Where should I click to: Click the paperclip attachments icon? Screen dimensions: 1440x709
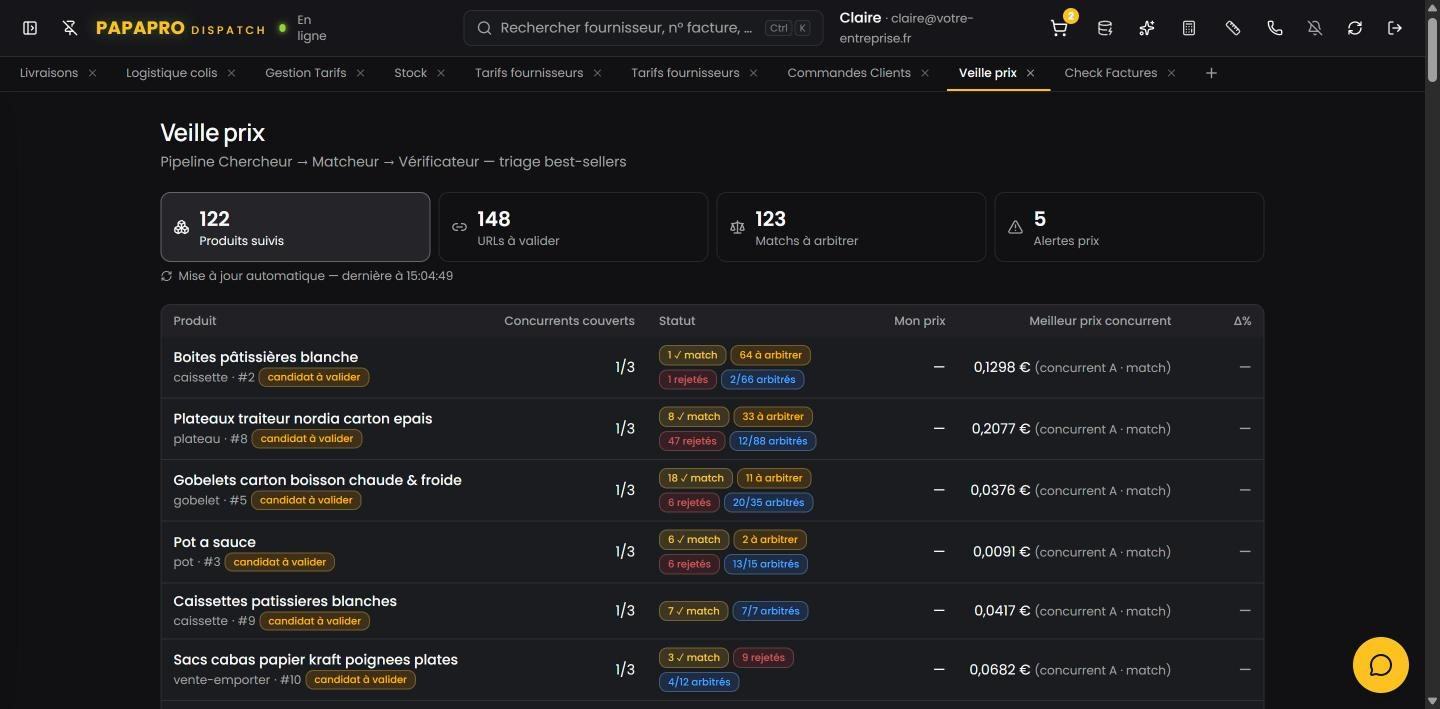pyautogui.click(x=1233, y=28)
